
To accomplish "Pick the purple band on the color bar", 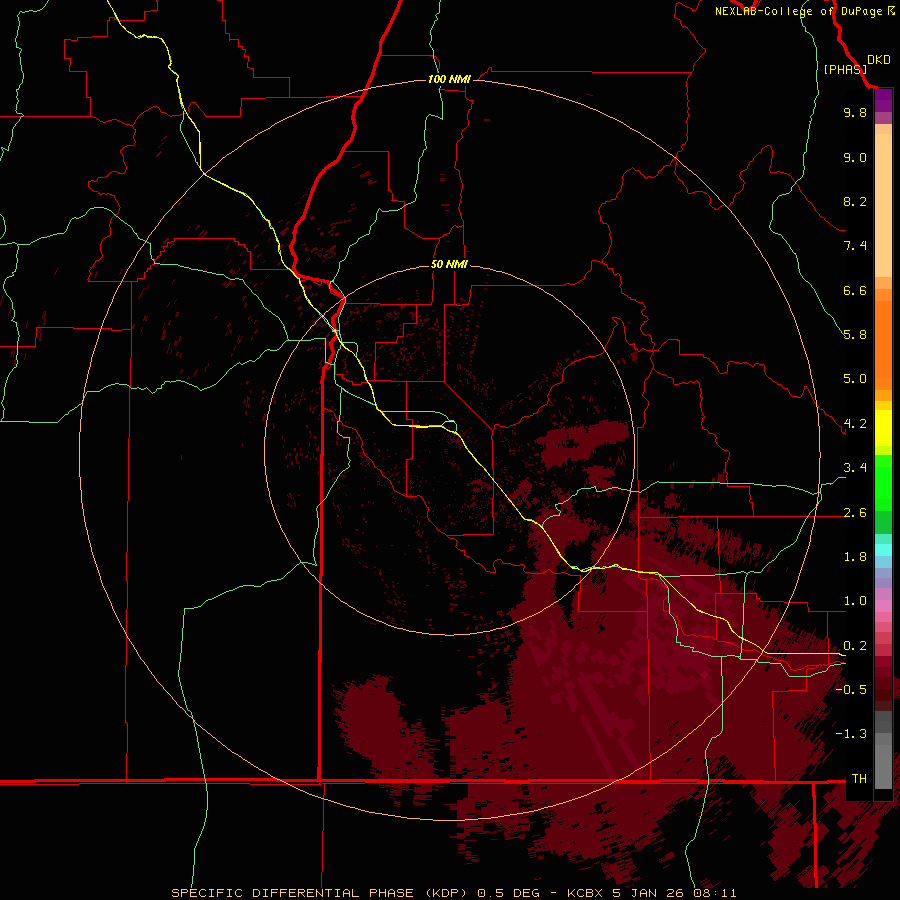I will coord(883,100).
